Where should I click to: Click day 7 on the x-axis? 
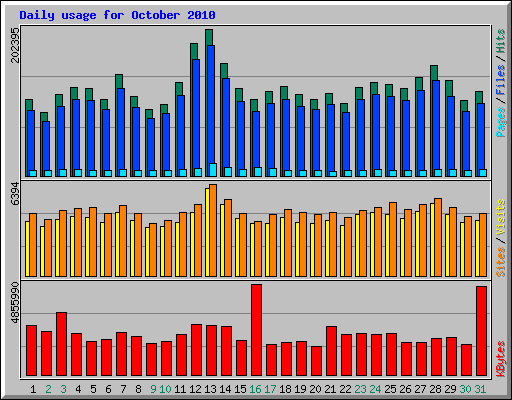pyautogui.click(x=123, y=389)
